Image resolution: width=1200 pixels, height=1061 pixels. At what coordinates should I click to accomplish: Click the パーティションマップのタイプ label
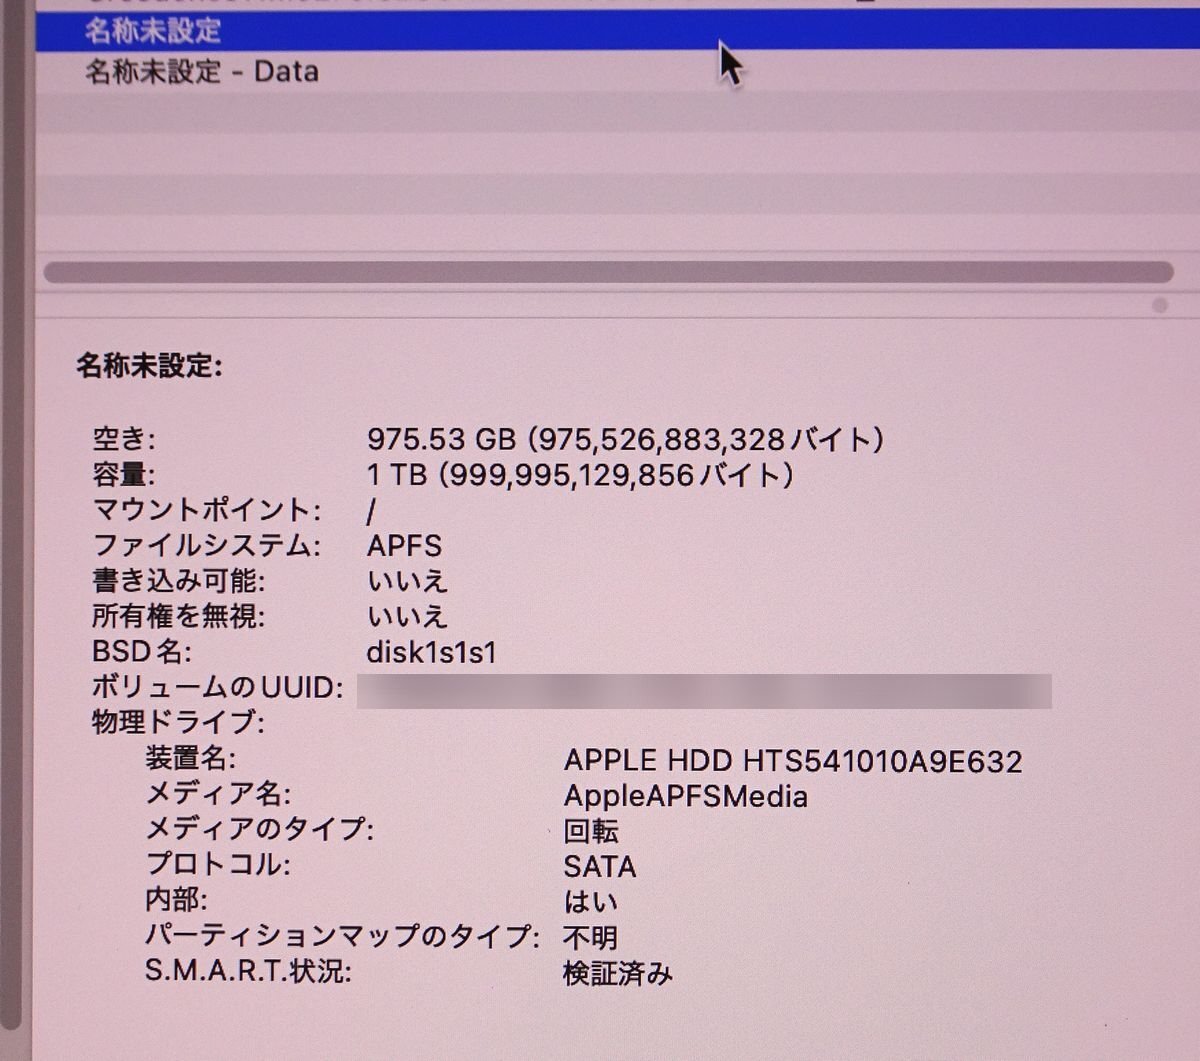tap(343, 936)
